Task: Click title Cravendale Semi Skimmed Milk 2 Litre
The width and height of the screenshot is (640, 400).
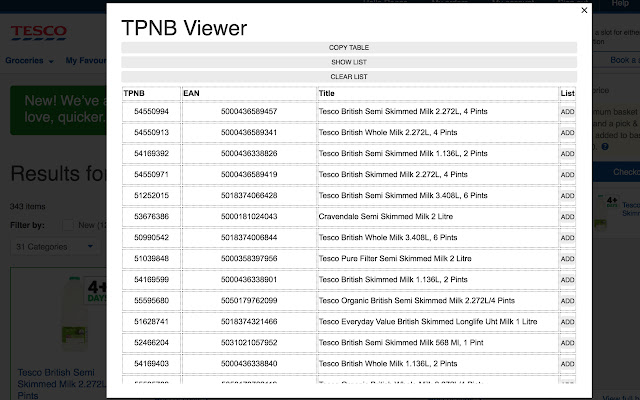Action: (x=386, y=217)
